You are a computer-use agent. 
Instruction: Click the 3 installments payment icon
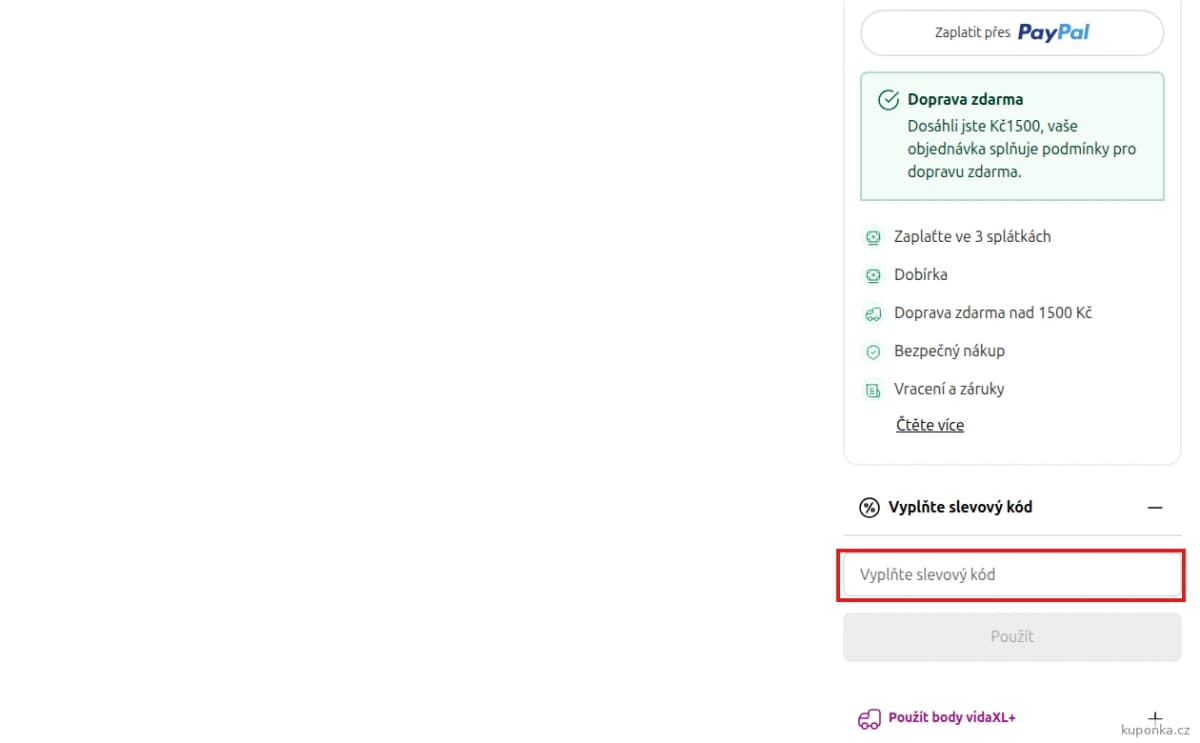tap(873, 237)
